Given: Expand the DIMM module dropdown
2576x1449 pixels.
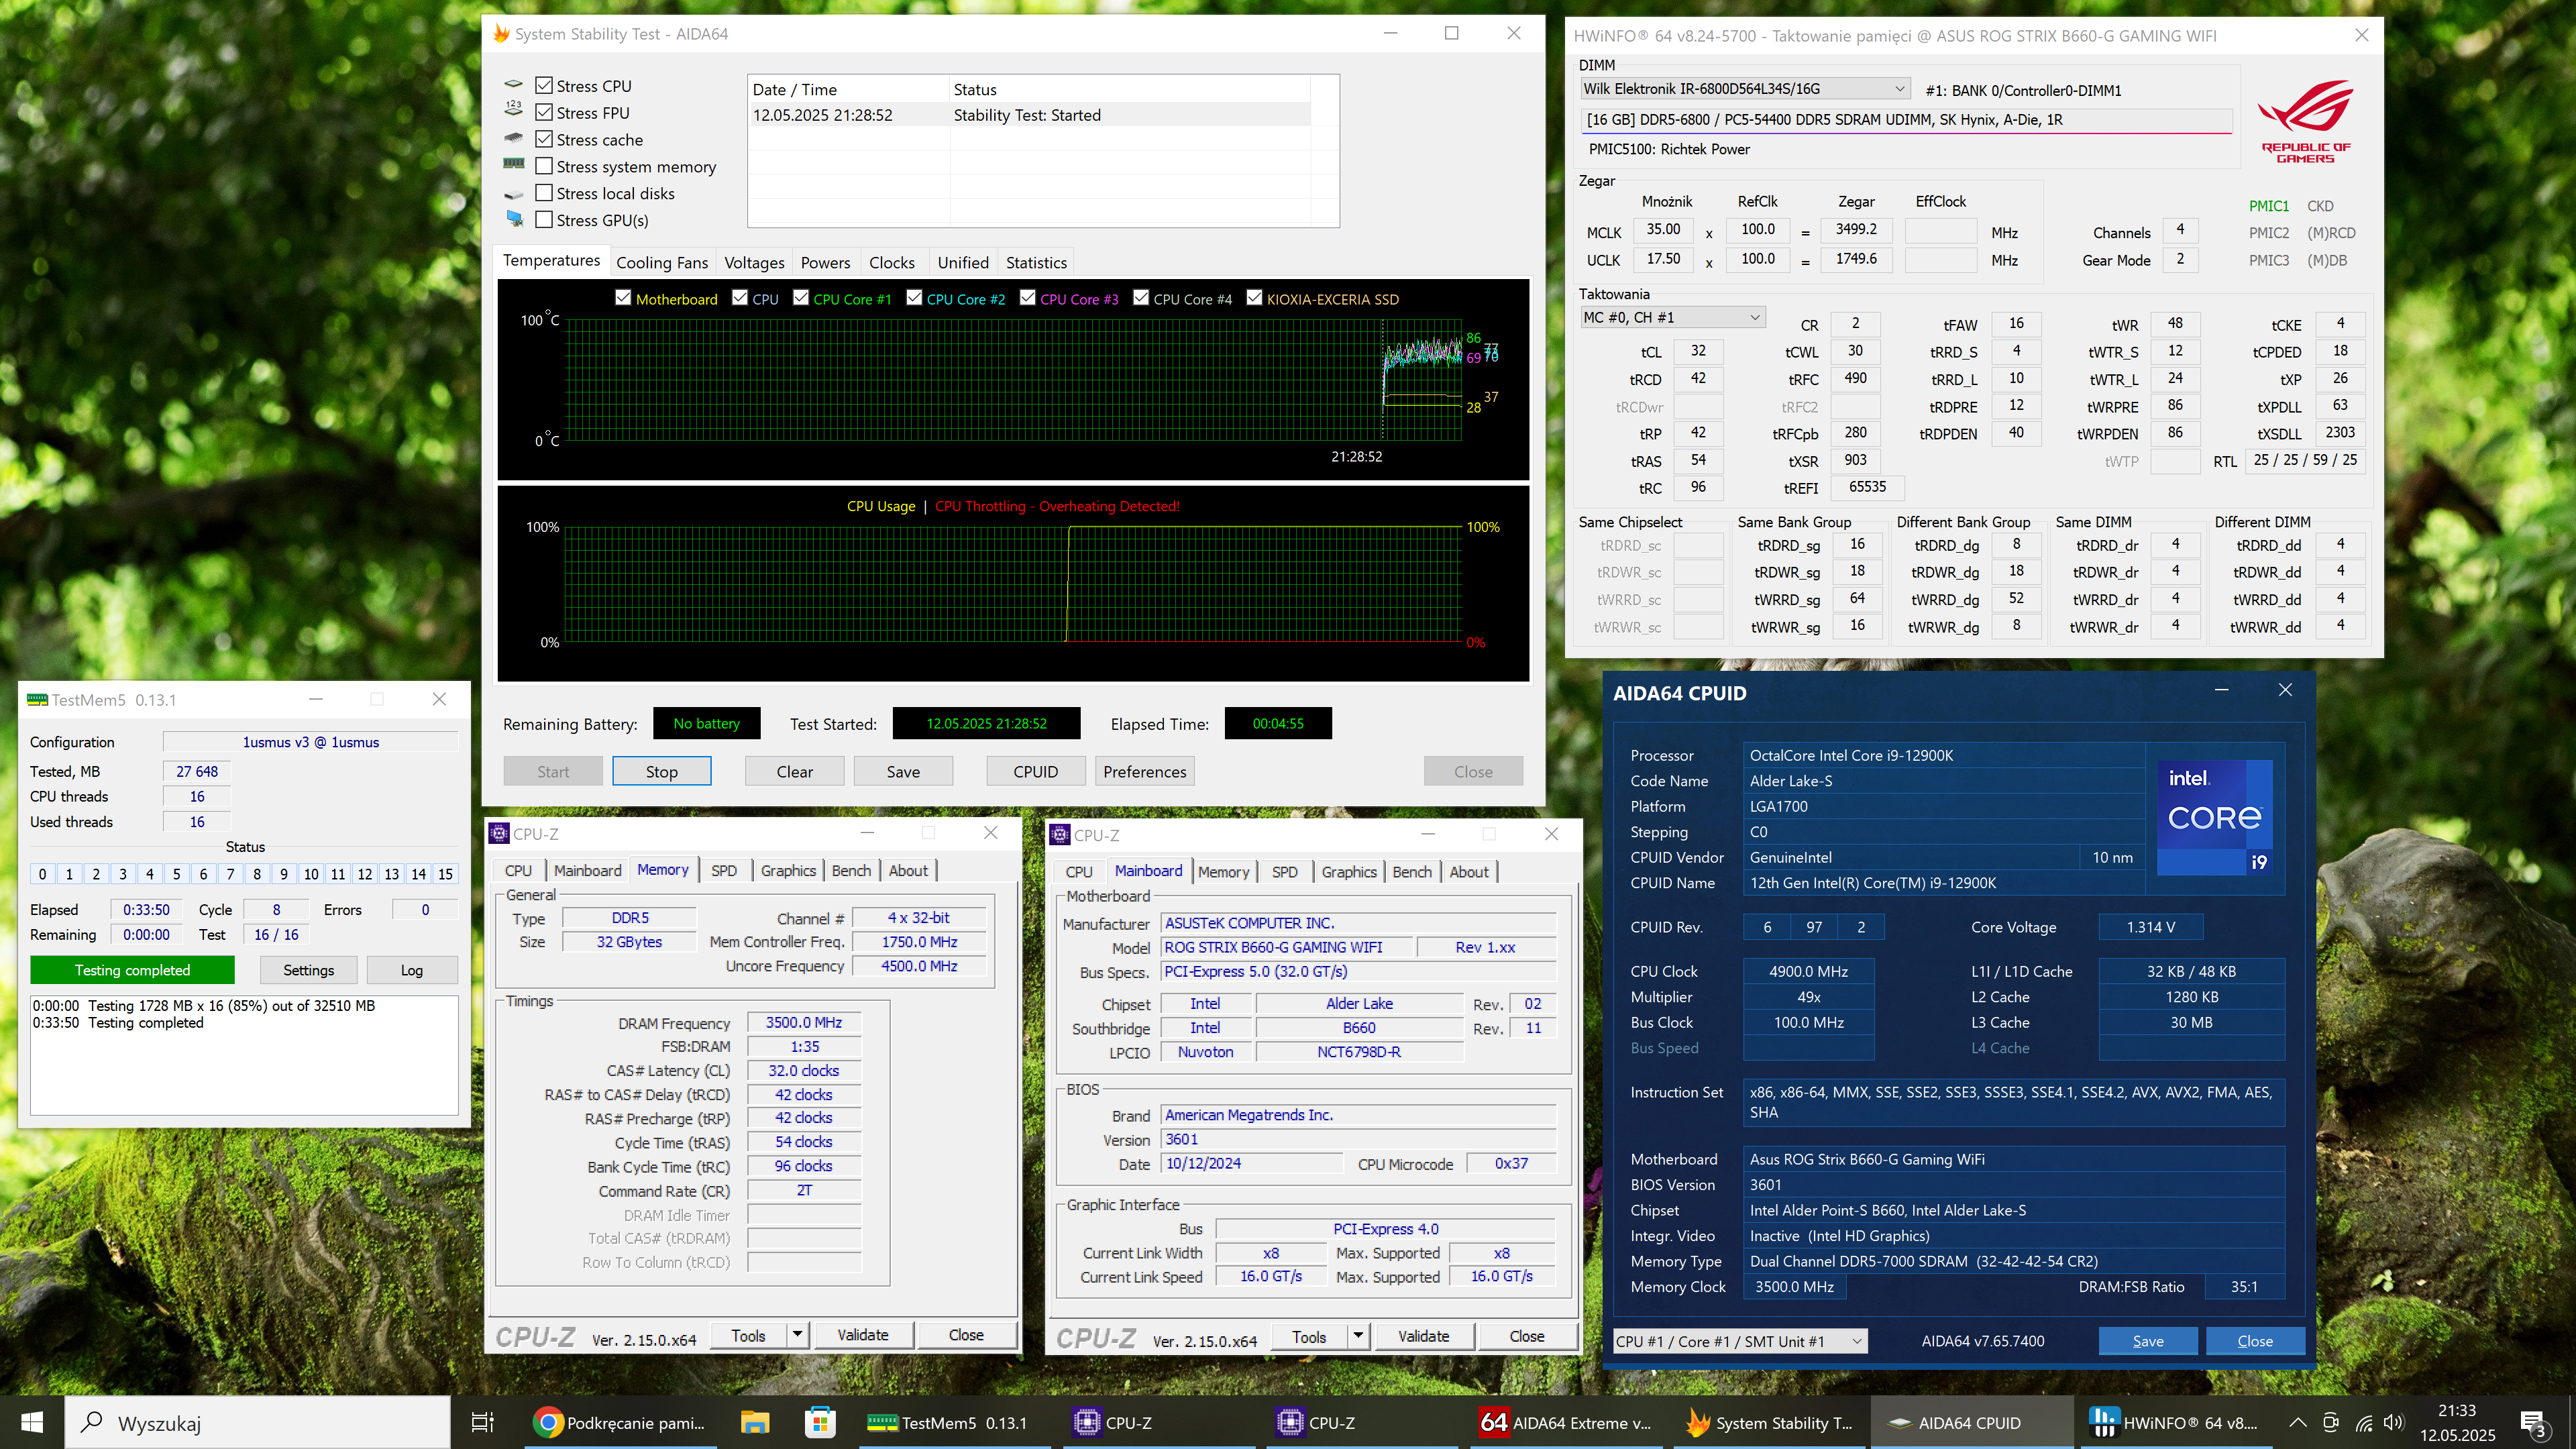Looking at the screenshot, I should tap(1899, 89).
